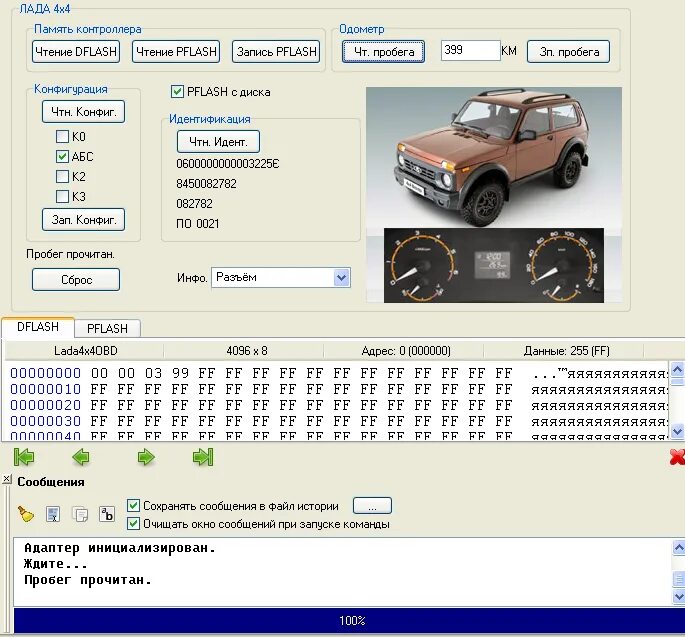Click the 'Адрес: 0 (000000)' header cell

[x=406, y=351]
